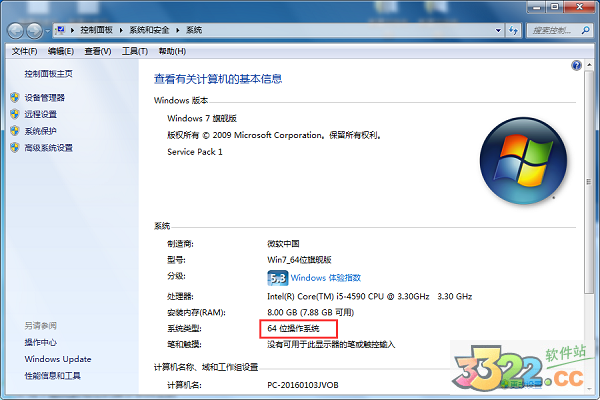Click the computer icon in address bar
The image size is (600, 400).
pos(60,30)
